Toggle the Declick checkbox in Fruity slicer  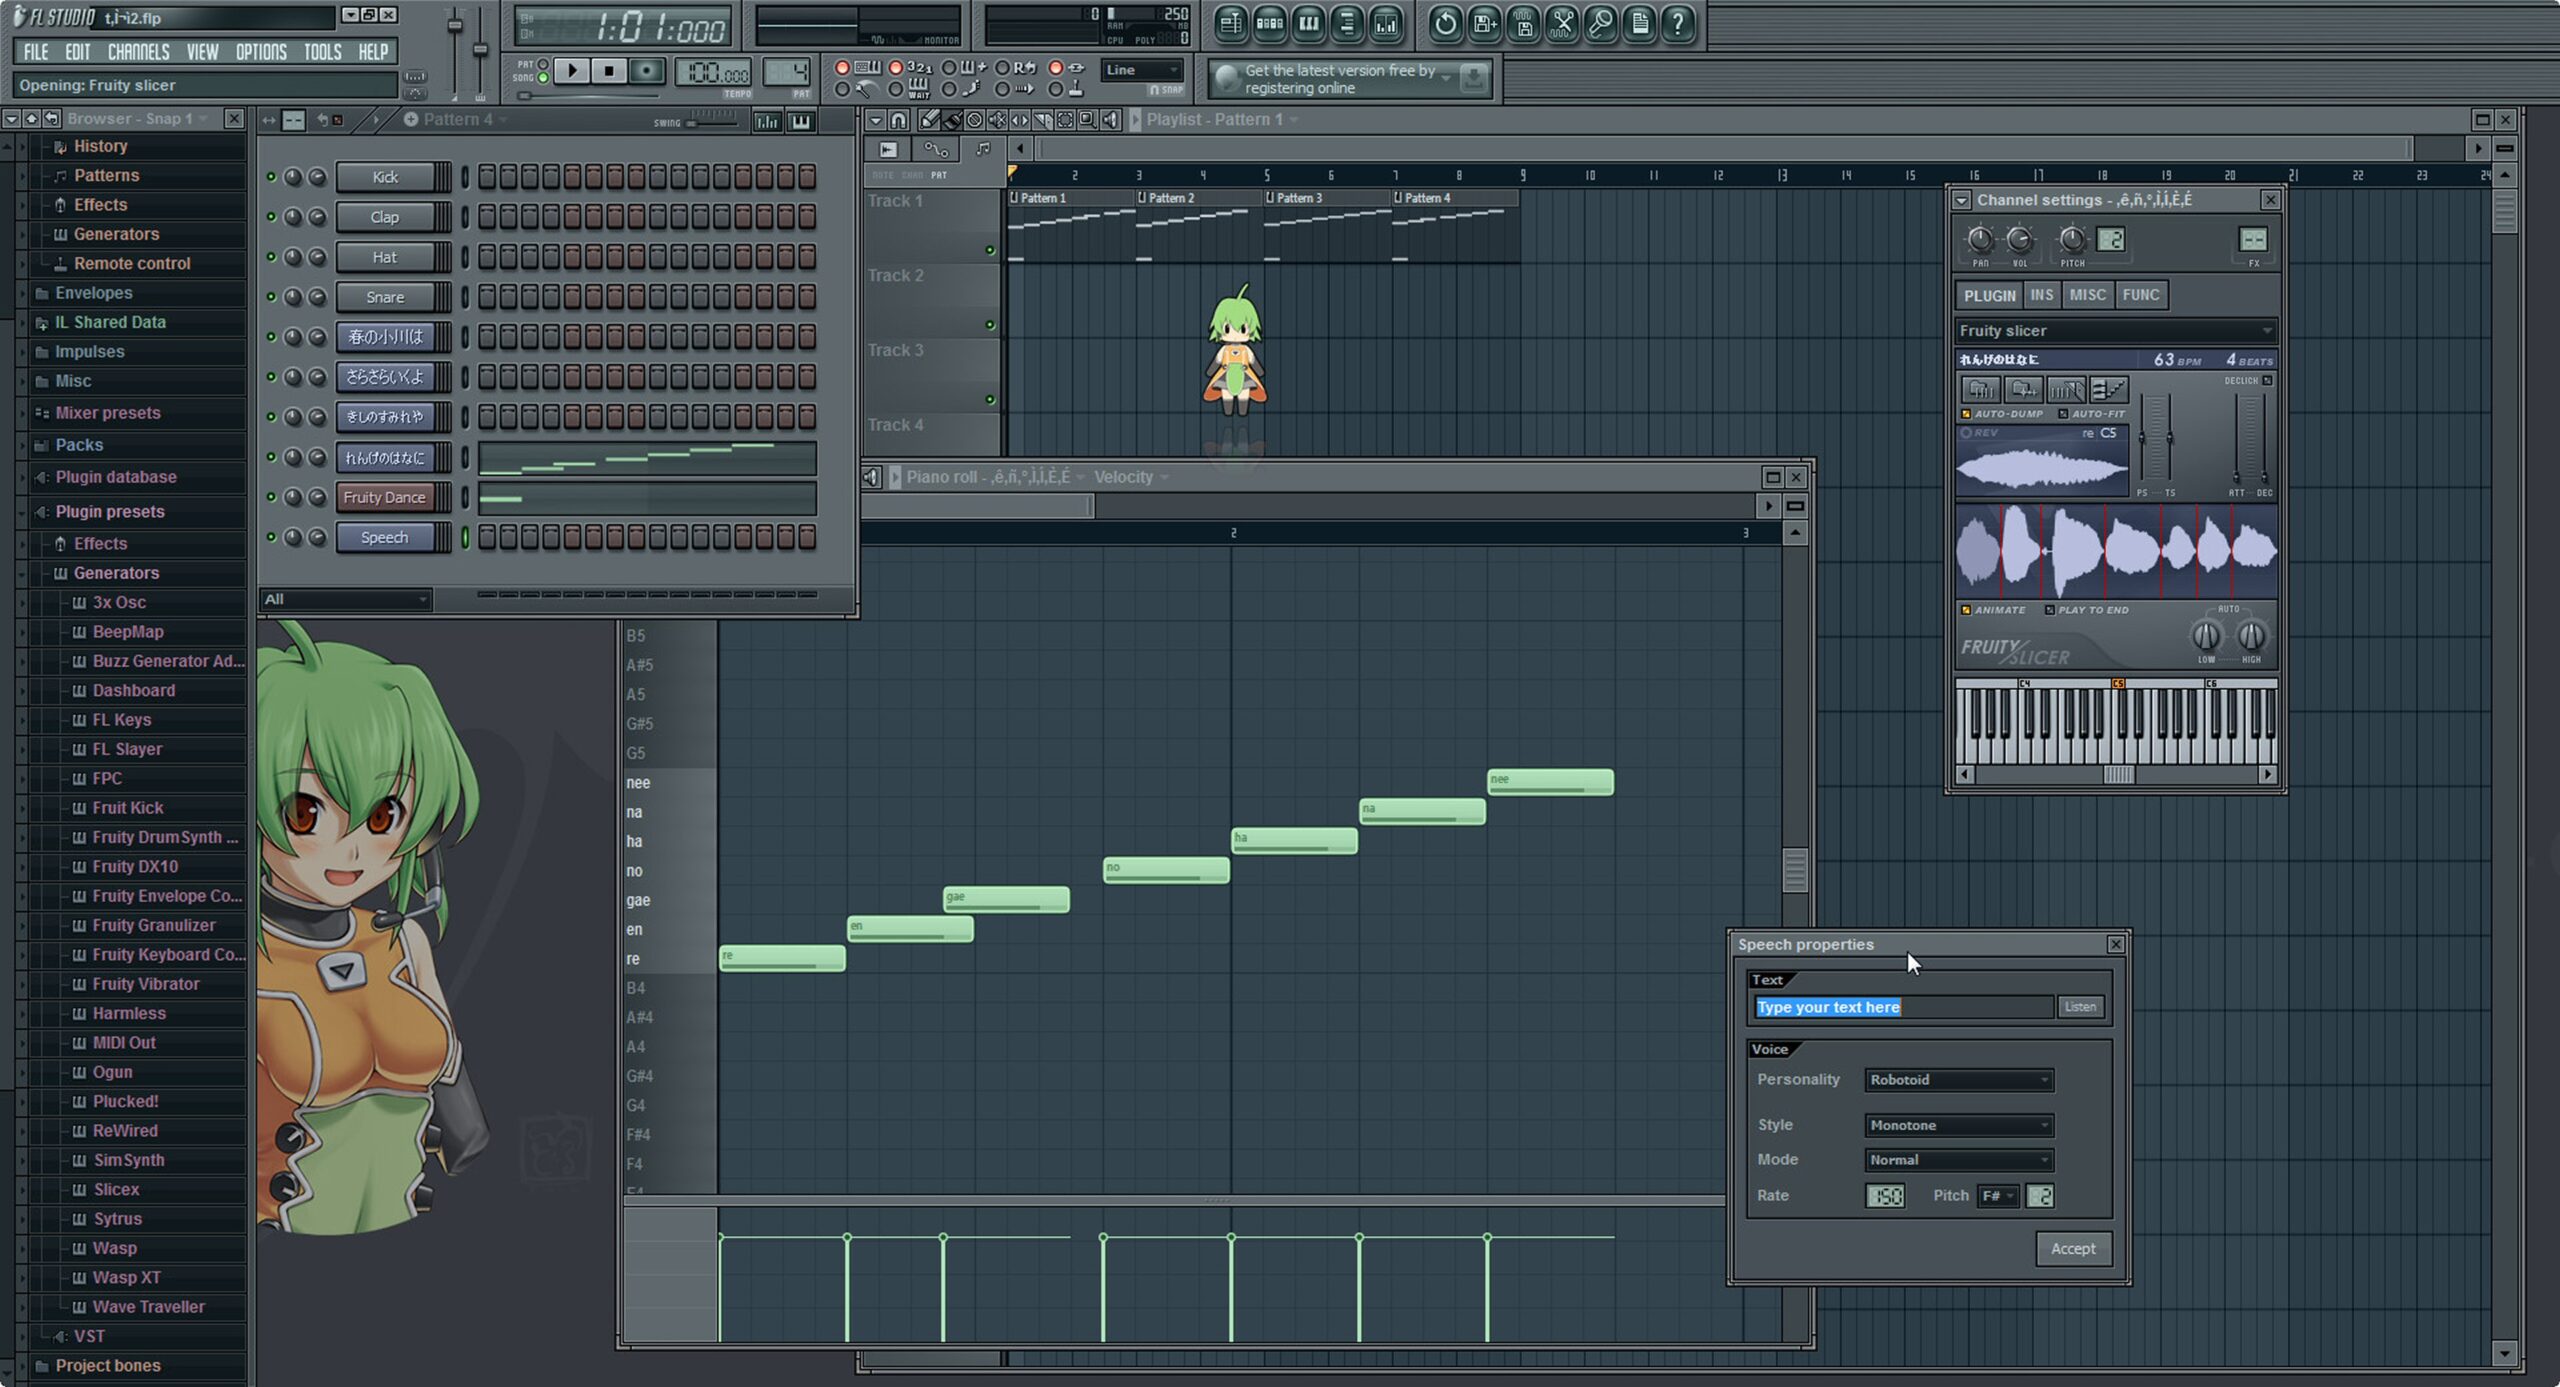[x=2267, y=380]
